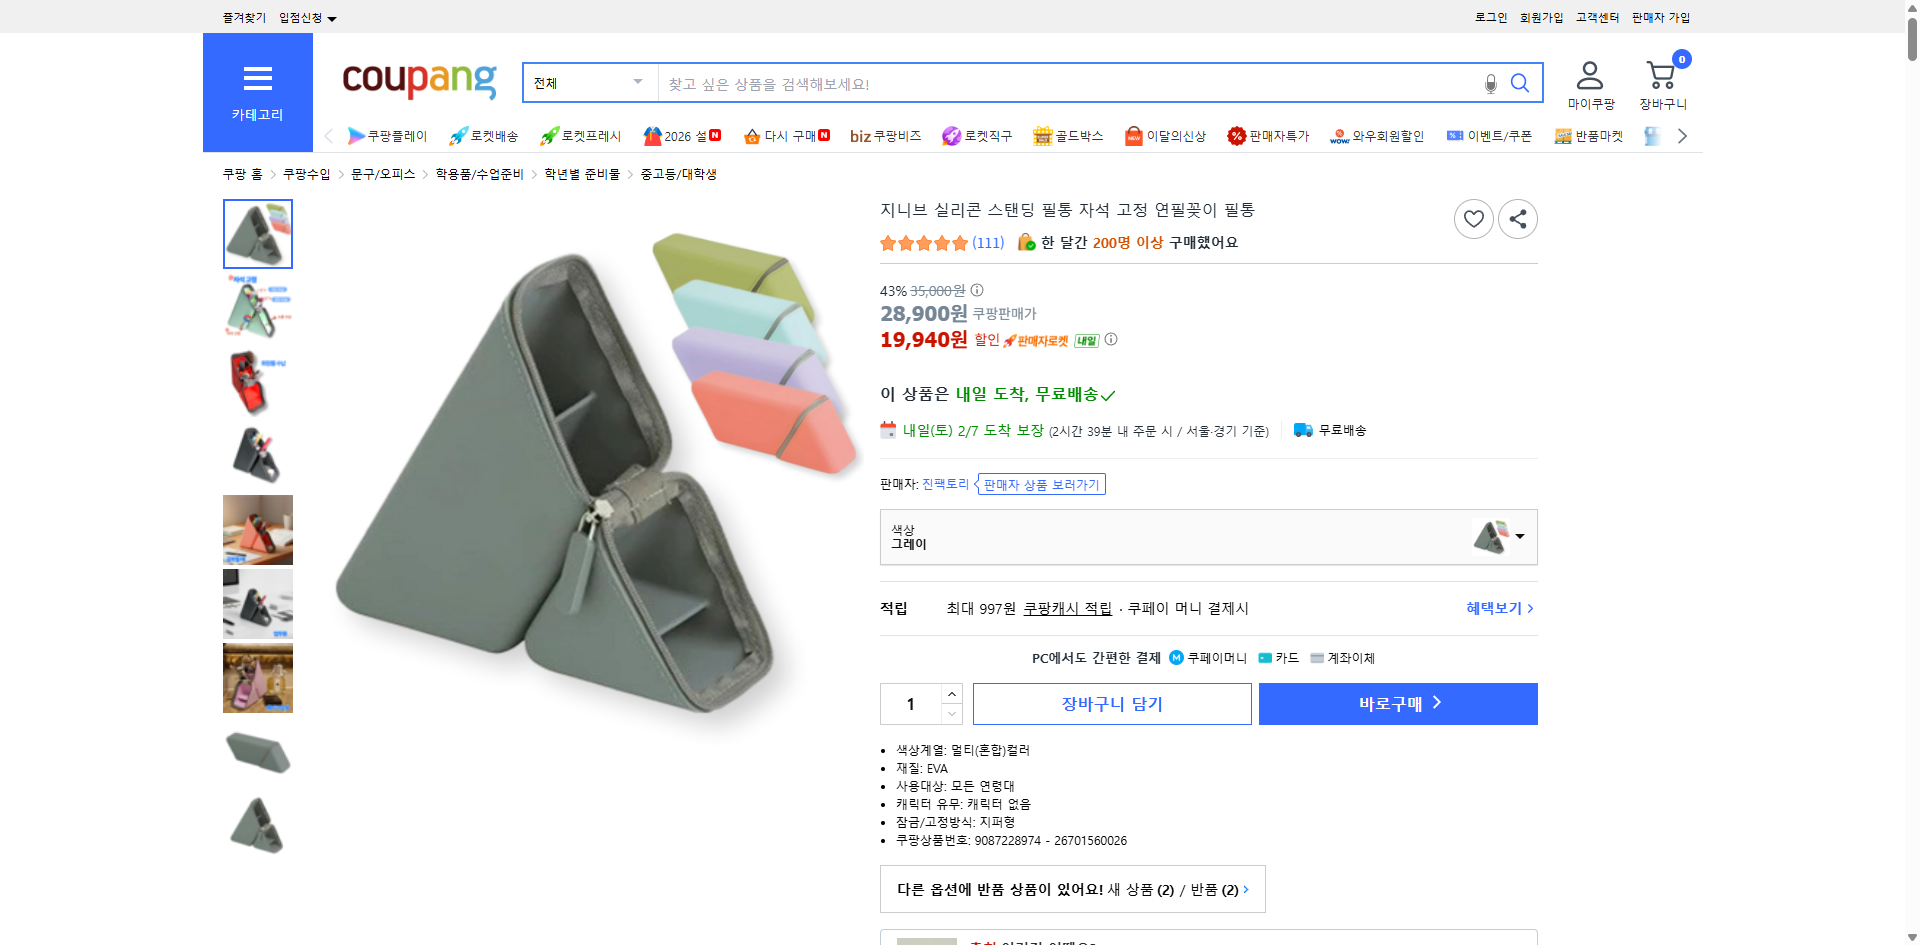Image resolution: width=1920 pixels, height=945 pixels.
Task: Increase quantity using the up stepper arrow
Action: coord(951,693)
